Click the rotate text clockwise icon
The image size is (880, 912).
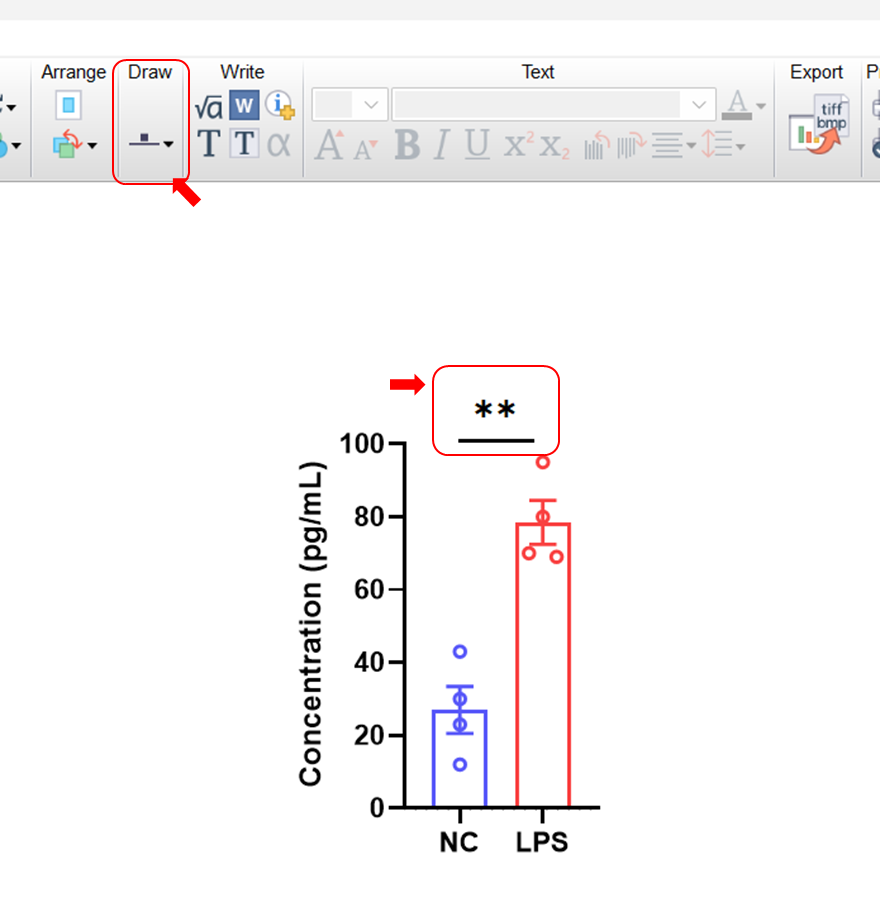631,145
